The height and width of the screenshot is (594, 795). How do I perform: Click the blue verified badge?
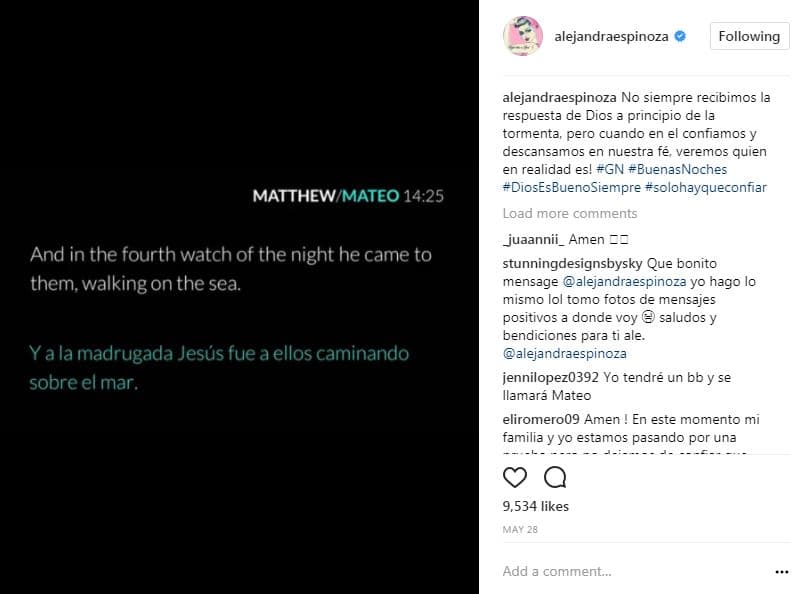(680, 36)
